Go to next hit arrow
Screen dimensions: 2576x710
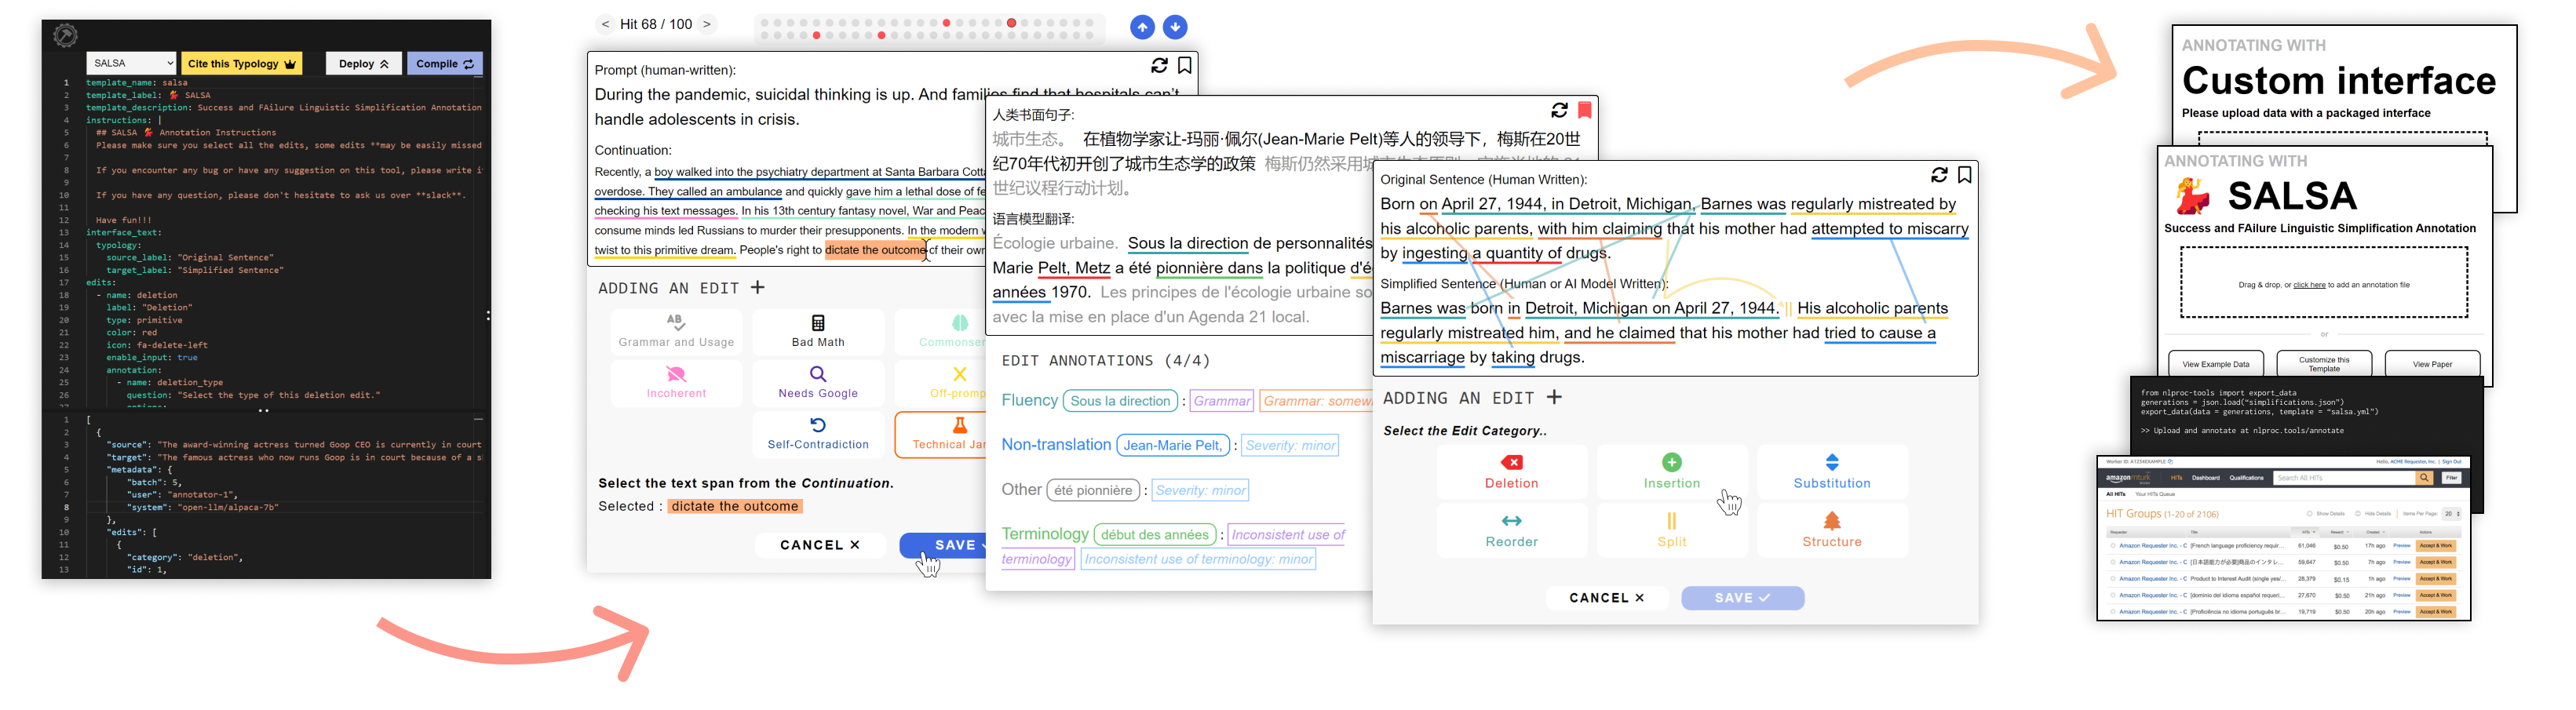pyautogui.click(x=707, y=24)
